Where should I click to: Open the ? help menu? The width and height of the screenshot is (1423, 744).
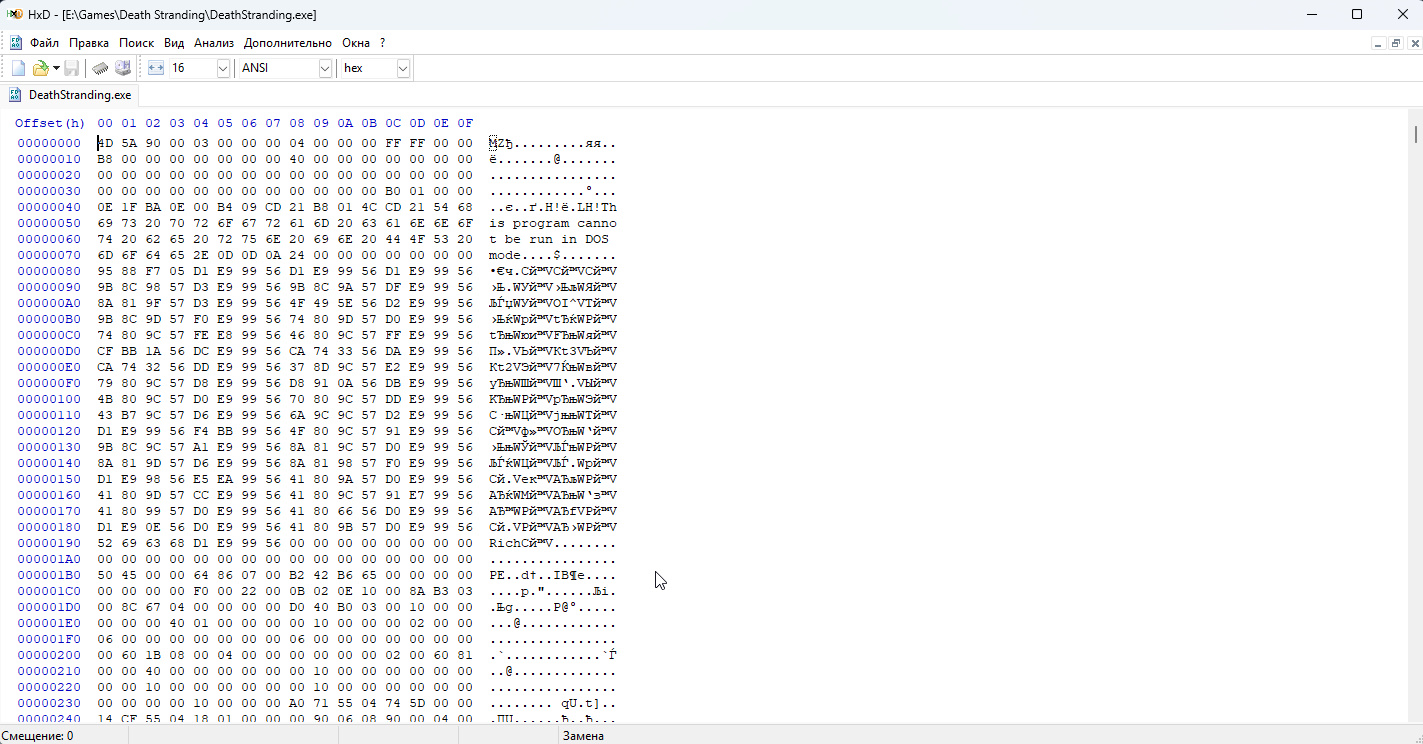[x=382, y=43]
